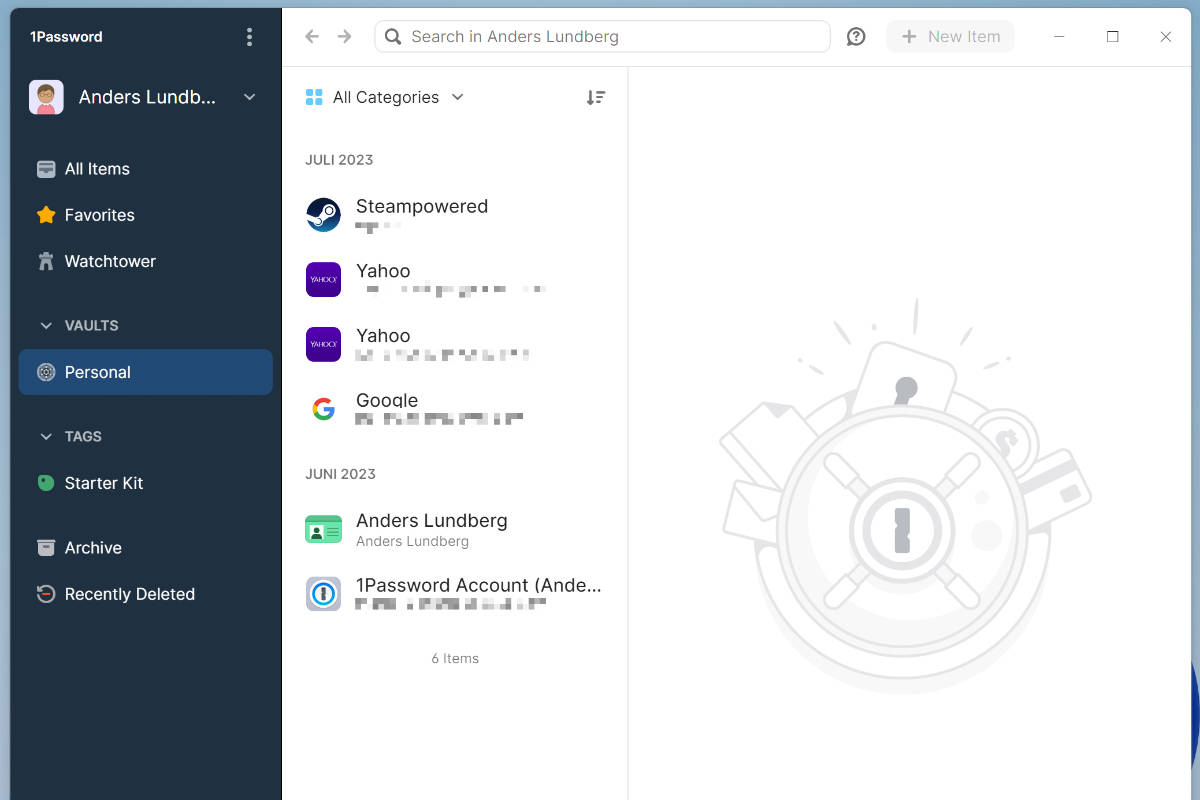Select the Anders Lundberg identity item
Image resolution: width=1200 pixels, height=800 pixels.
[455, 529]
